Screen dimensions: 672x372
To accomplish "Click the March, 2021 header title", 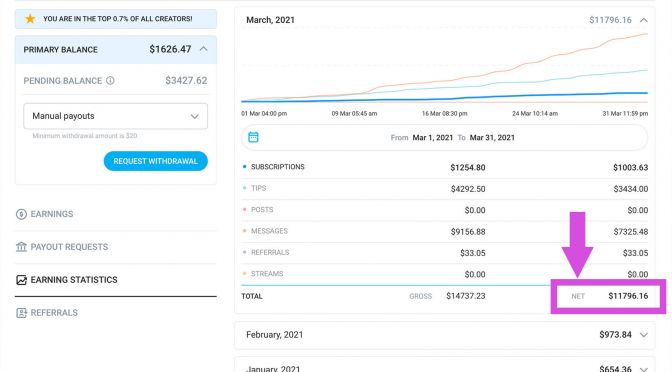I will tap(270, 20).
